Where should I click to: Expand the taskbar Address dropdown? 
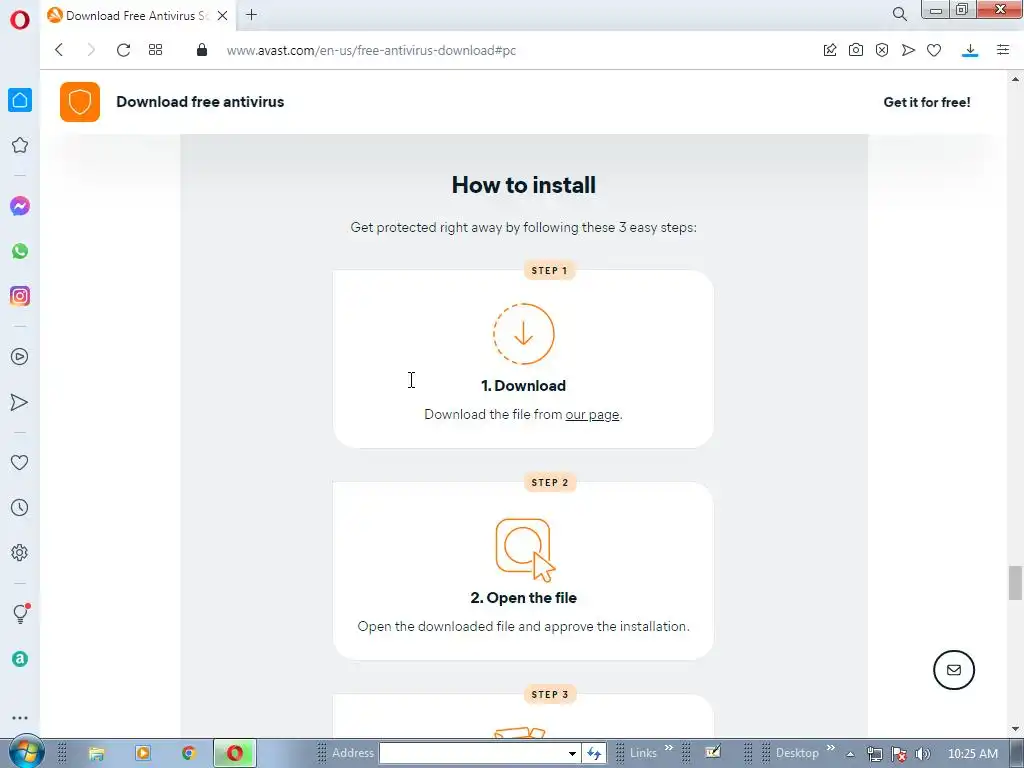(572, 754)
